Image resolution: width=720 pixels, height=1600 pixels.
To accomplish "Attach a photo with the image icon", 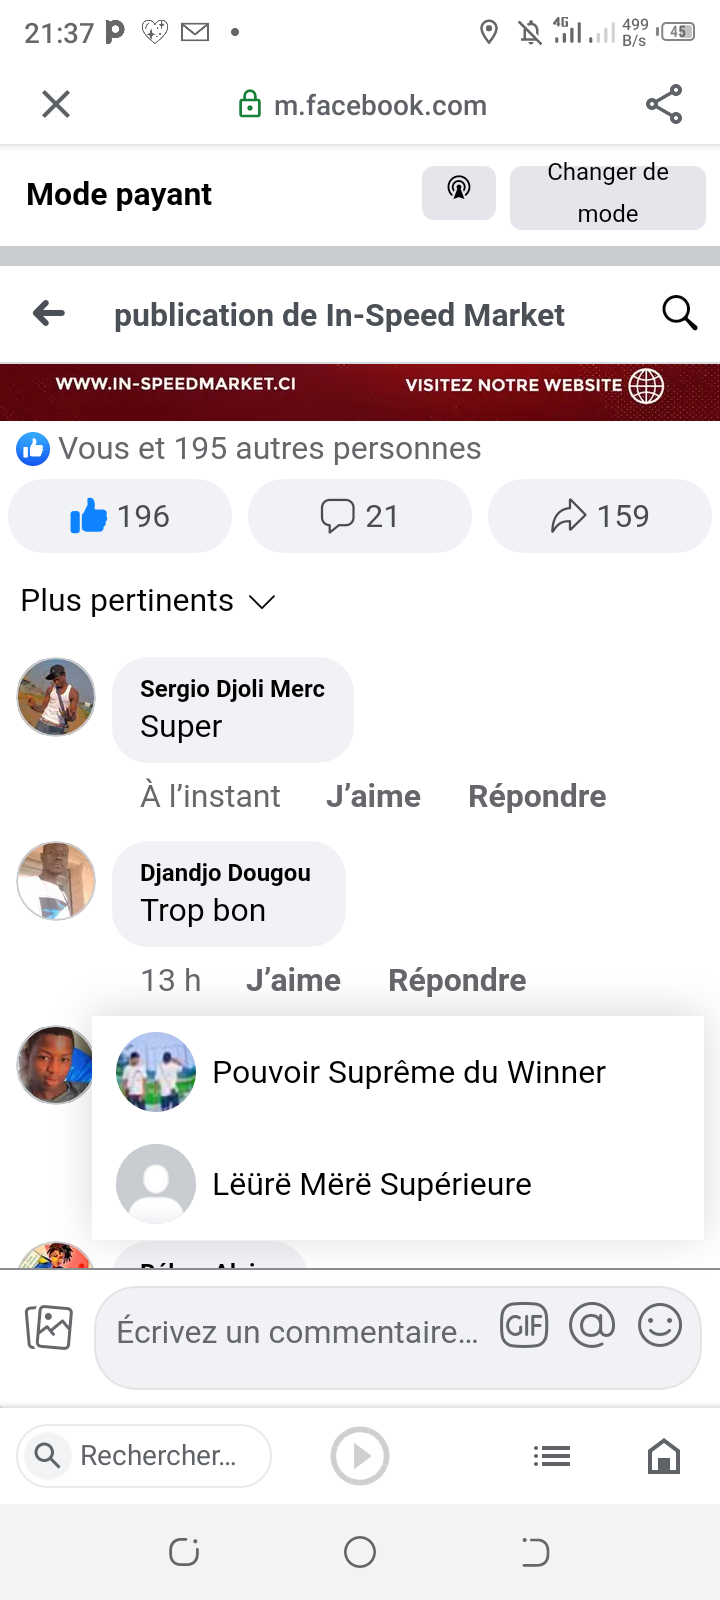I will pos(49,1328).
